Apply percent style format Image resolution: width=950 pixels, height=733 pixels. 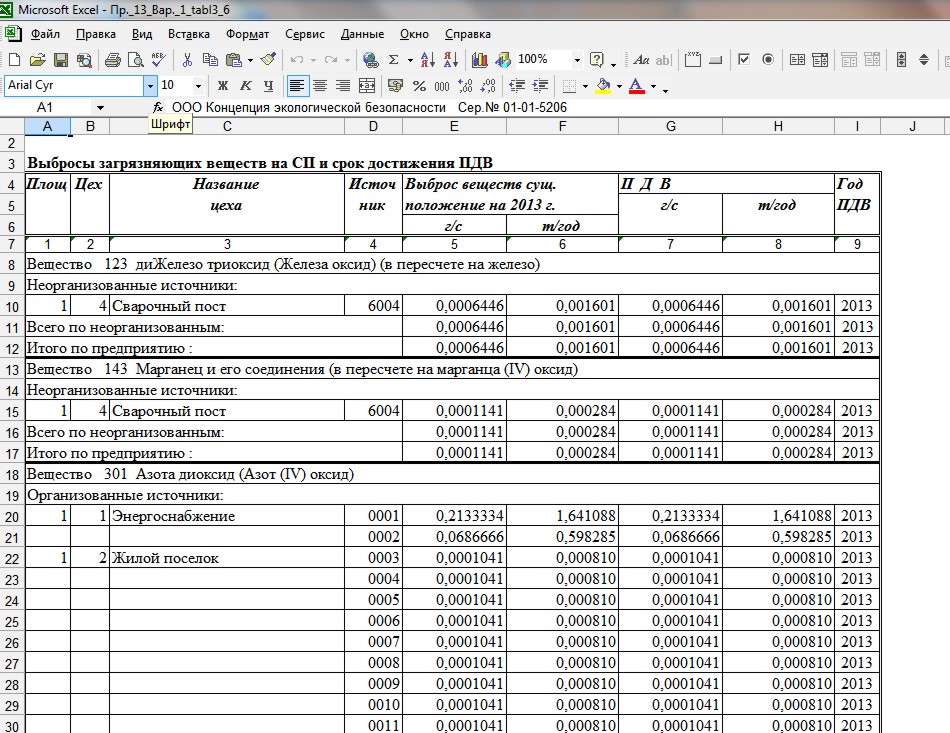419,86
